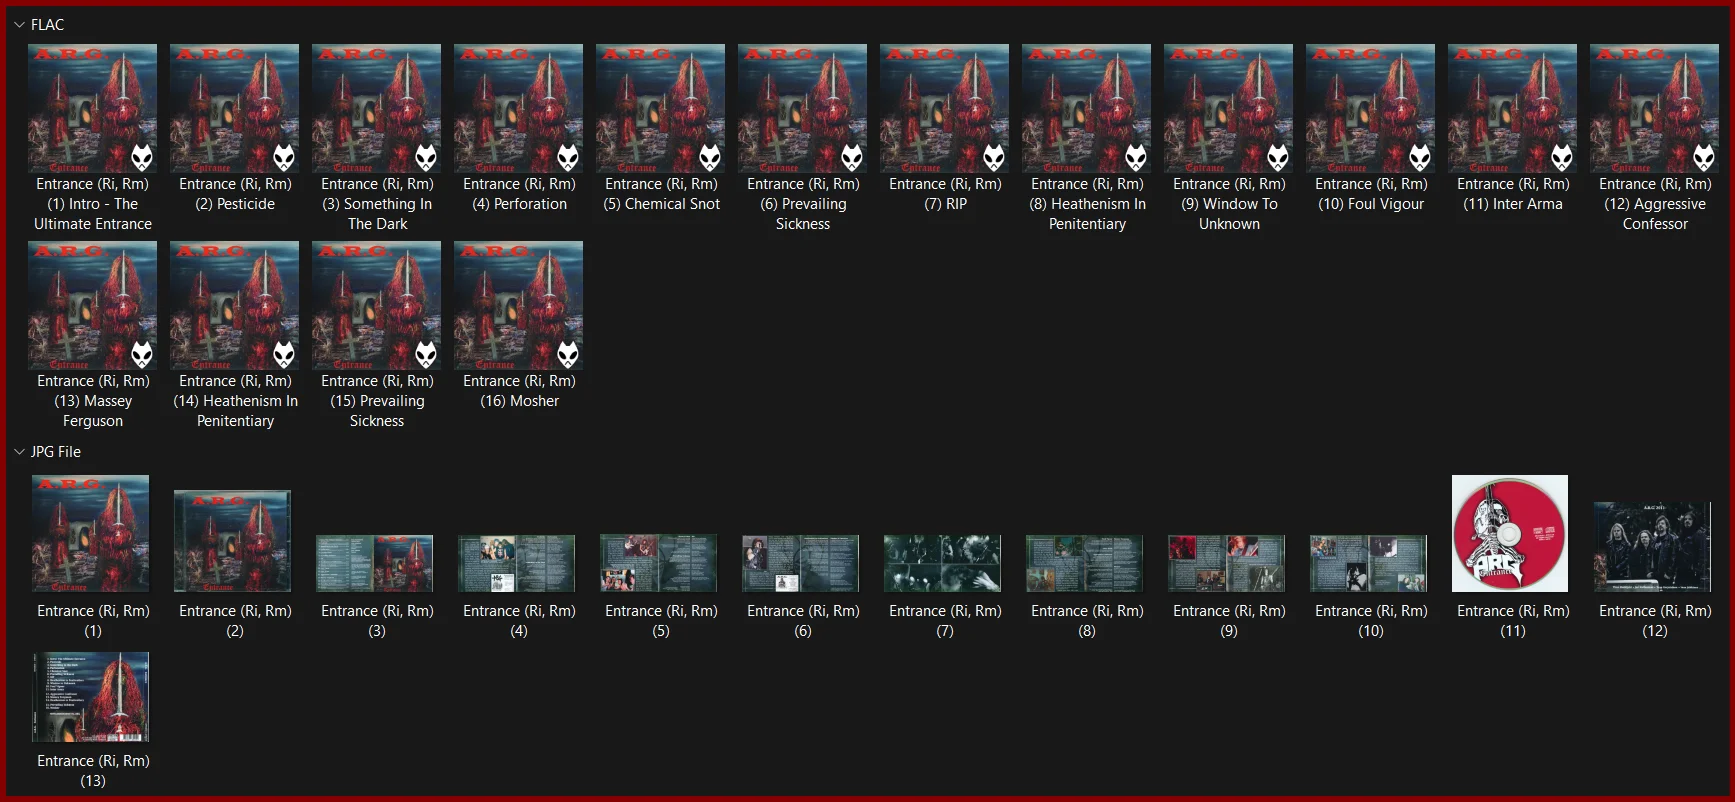The image size is (1735, 802).
Task: Select JPG thumbnail Entrance (Ri, Rm) (2)
Action: [233, 541]
